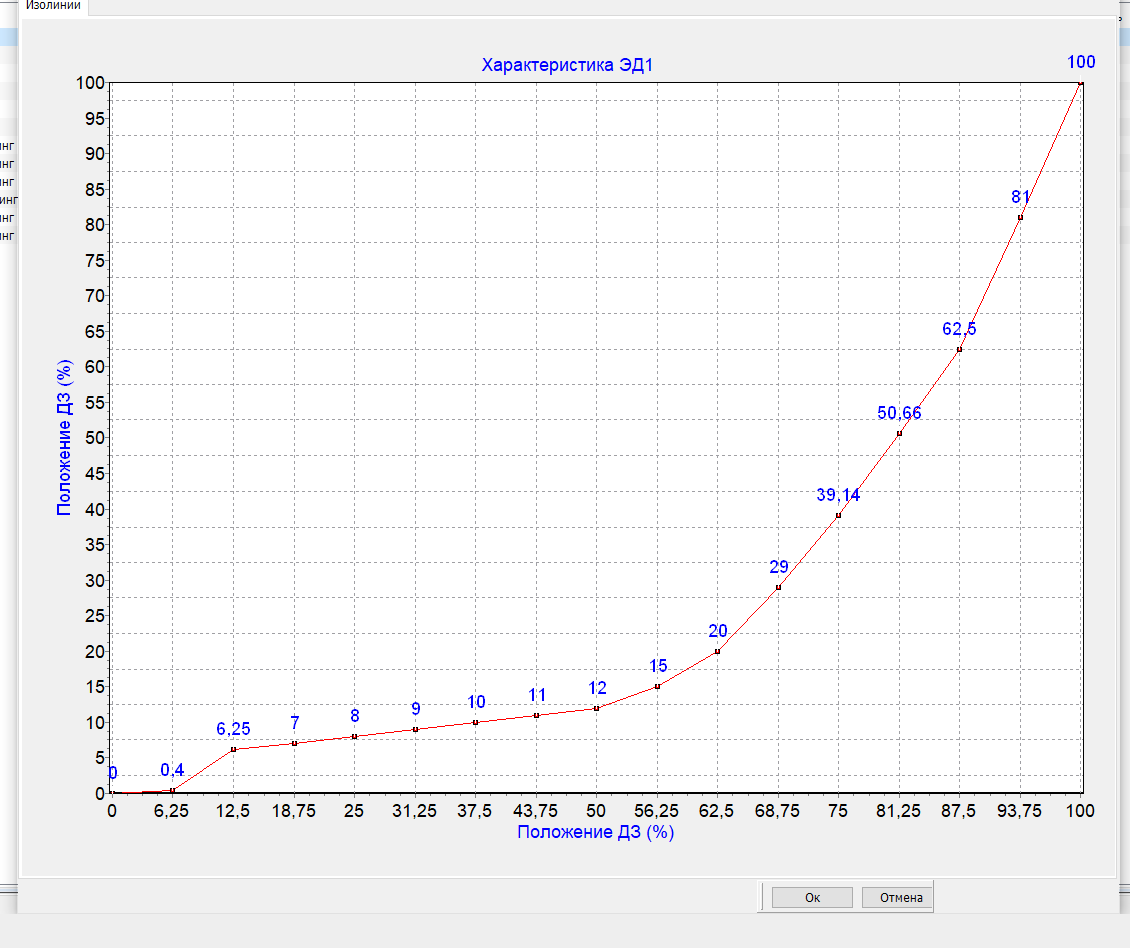Select the curve point with value 0,4

click(x=173, y=790)
